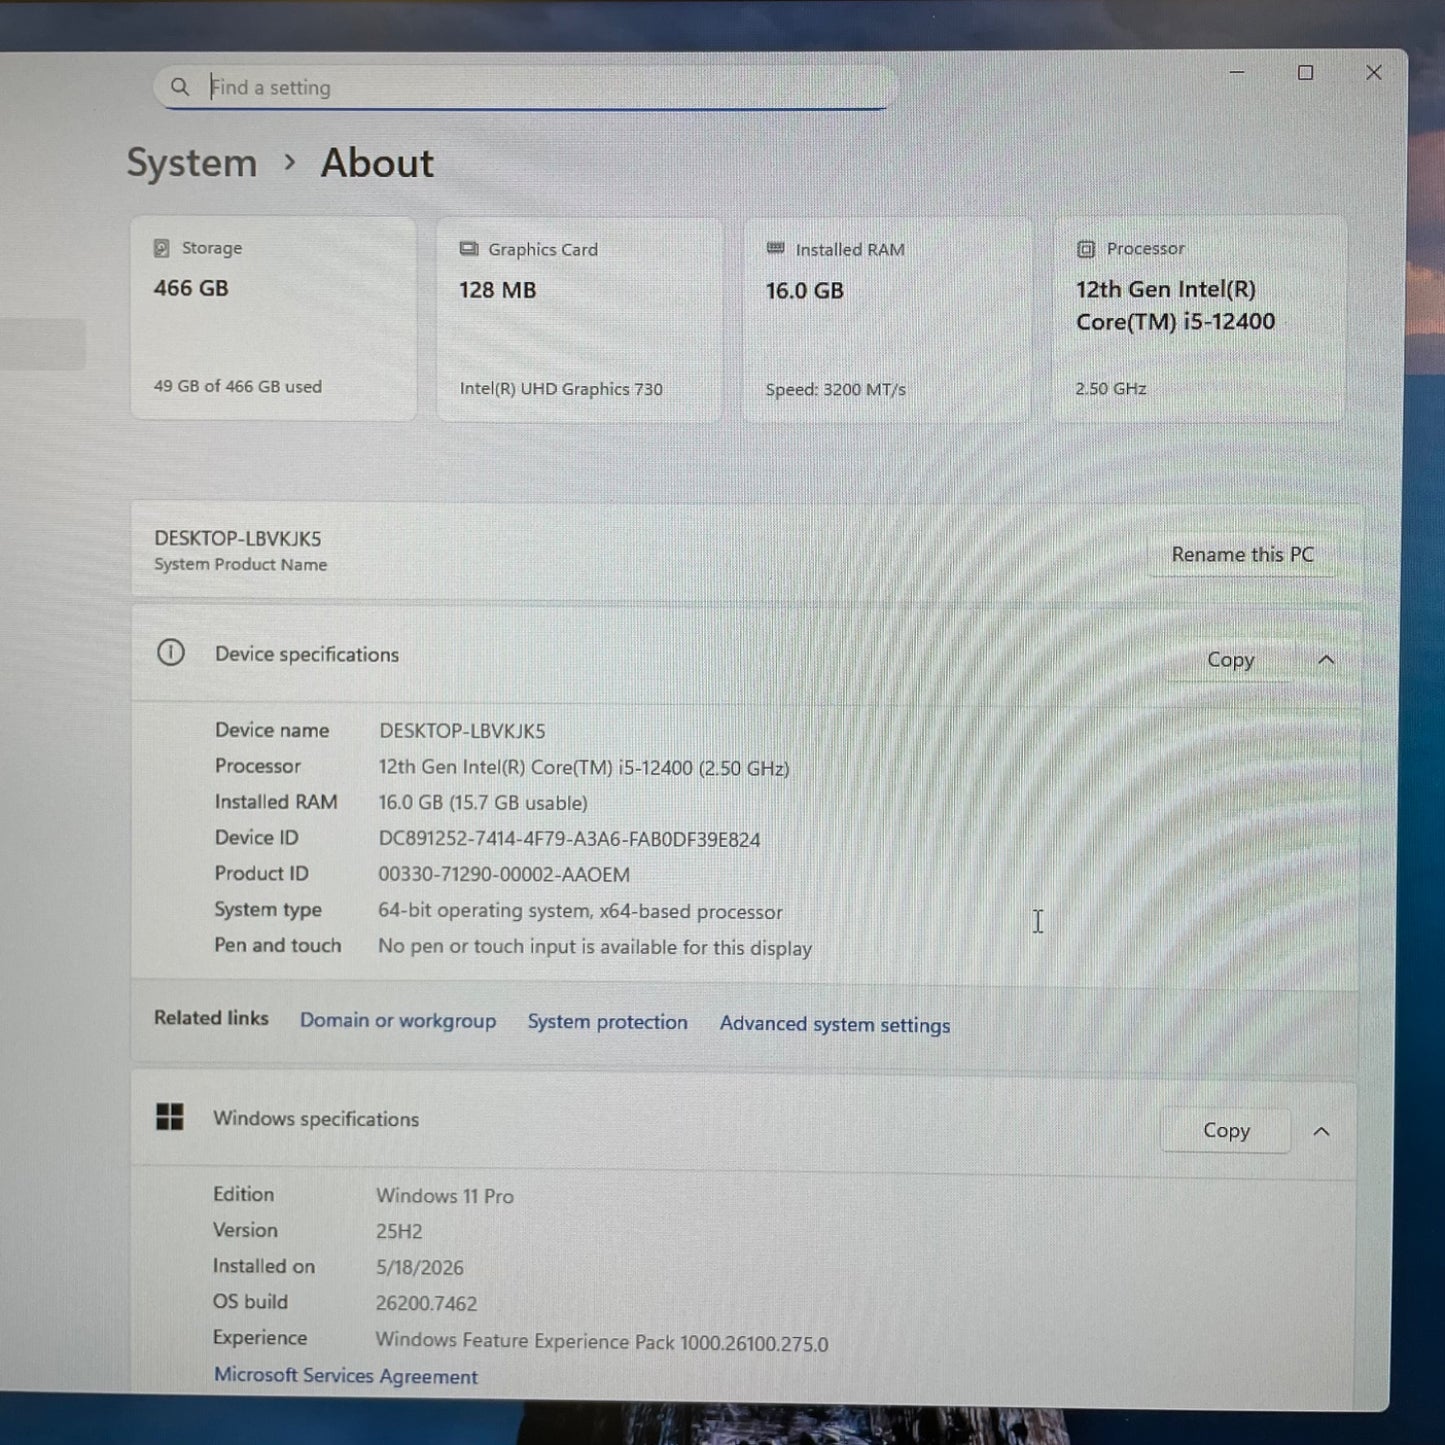Select the System type value text
The height and width of the screenshot is (1445, 1445).
coord(580,911)
